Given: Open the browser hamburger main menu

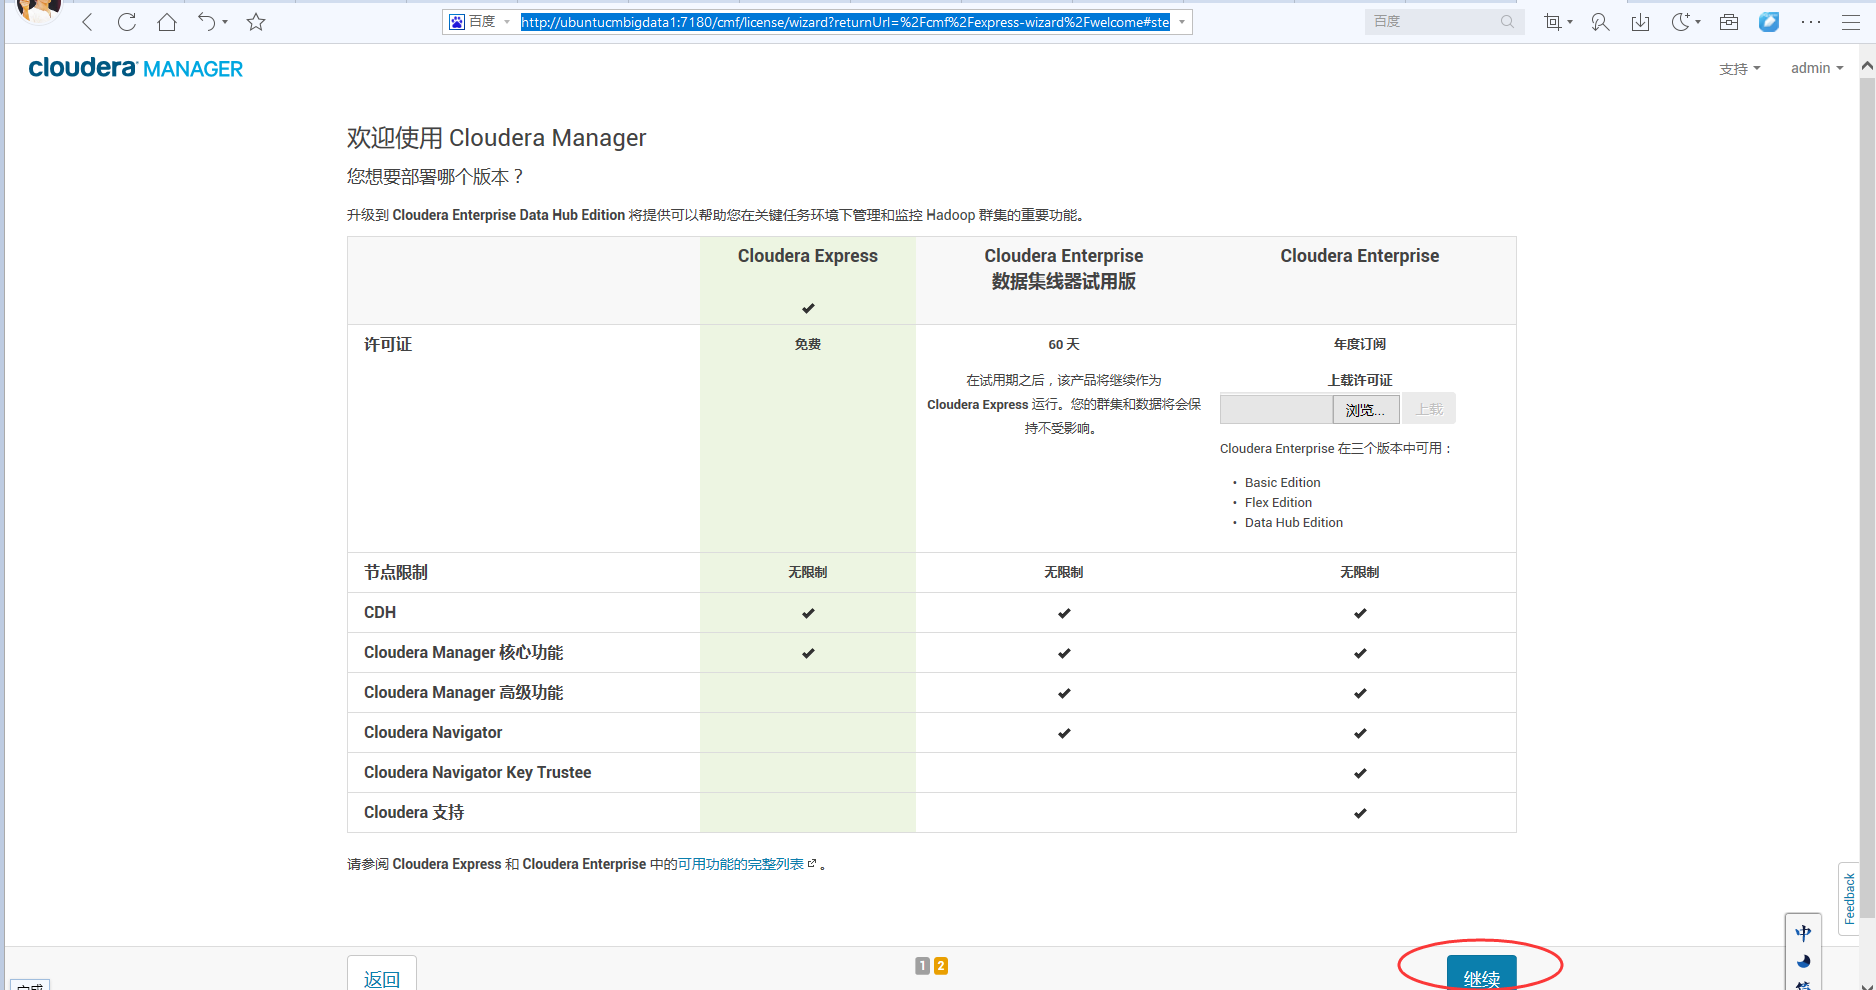Looking at the screenshot, I should tap(1851, 22).
